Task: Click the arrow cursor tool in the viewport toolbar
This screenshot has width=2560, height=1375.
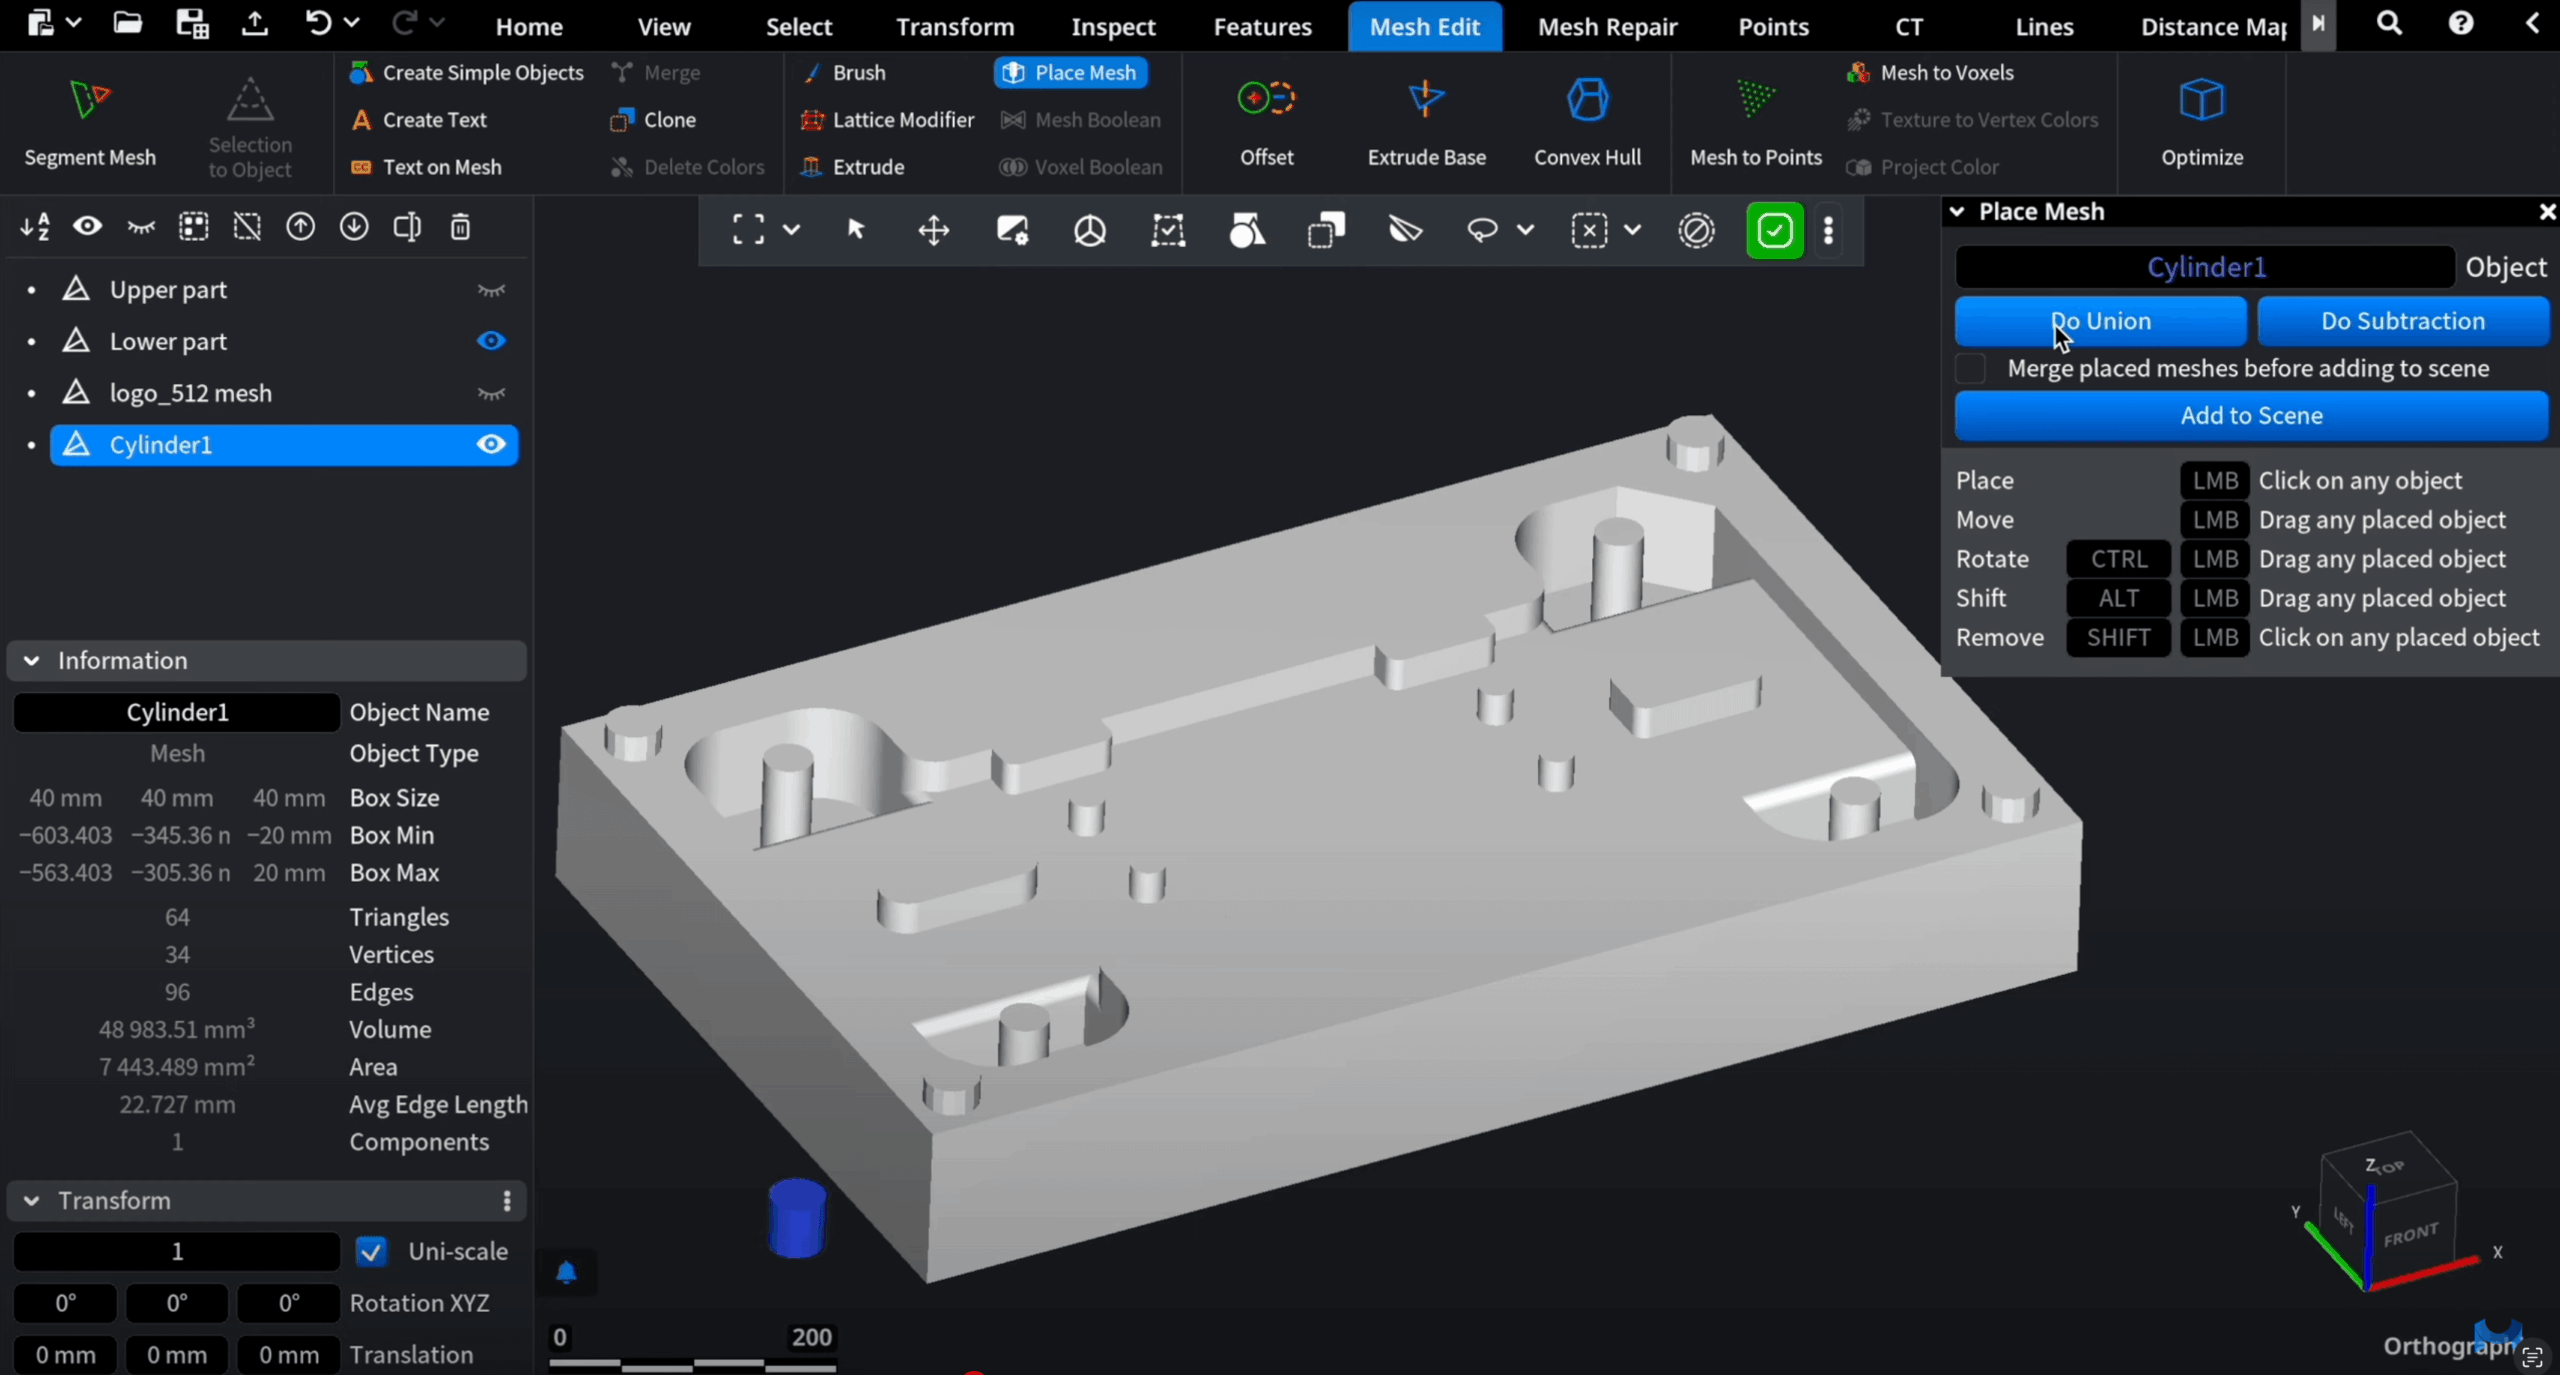Action: [x=855, y=230]
